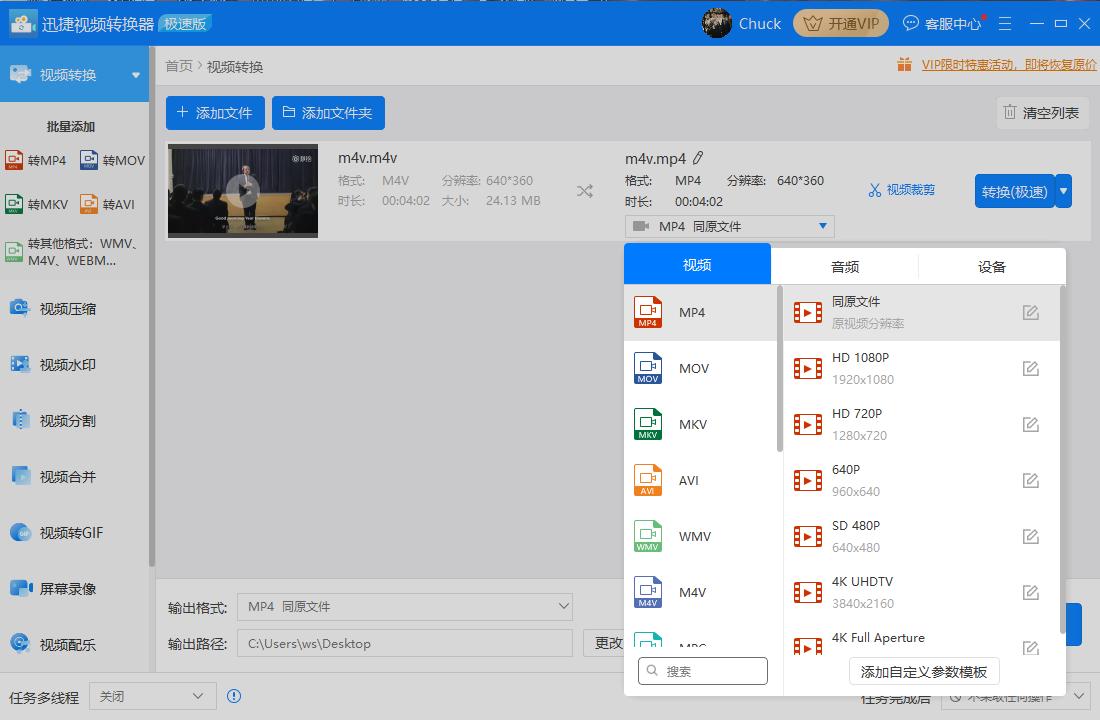This screenshot has height=720, width=1100.
Task: Select the 视频水印 watermark tool
Action: 60,365
